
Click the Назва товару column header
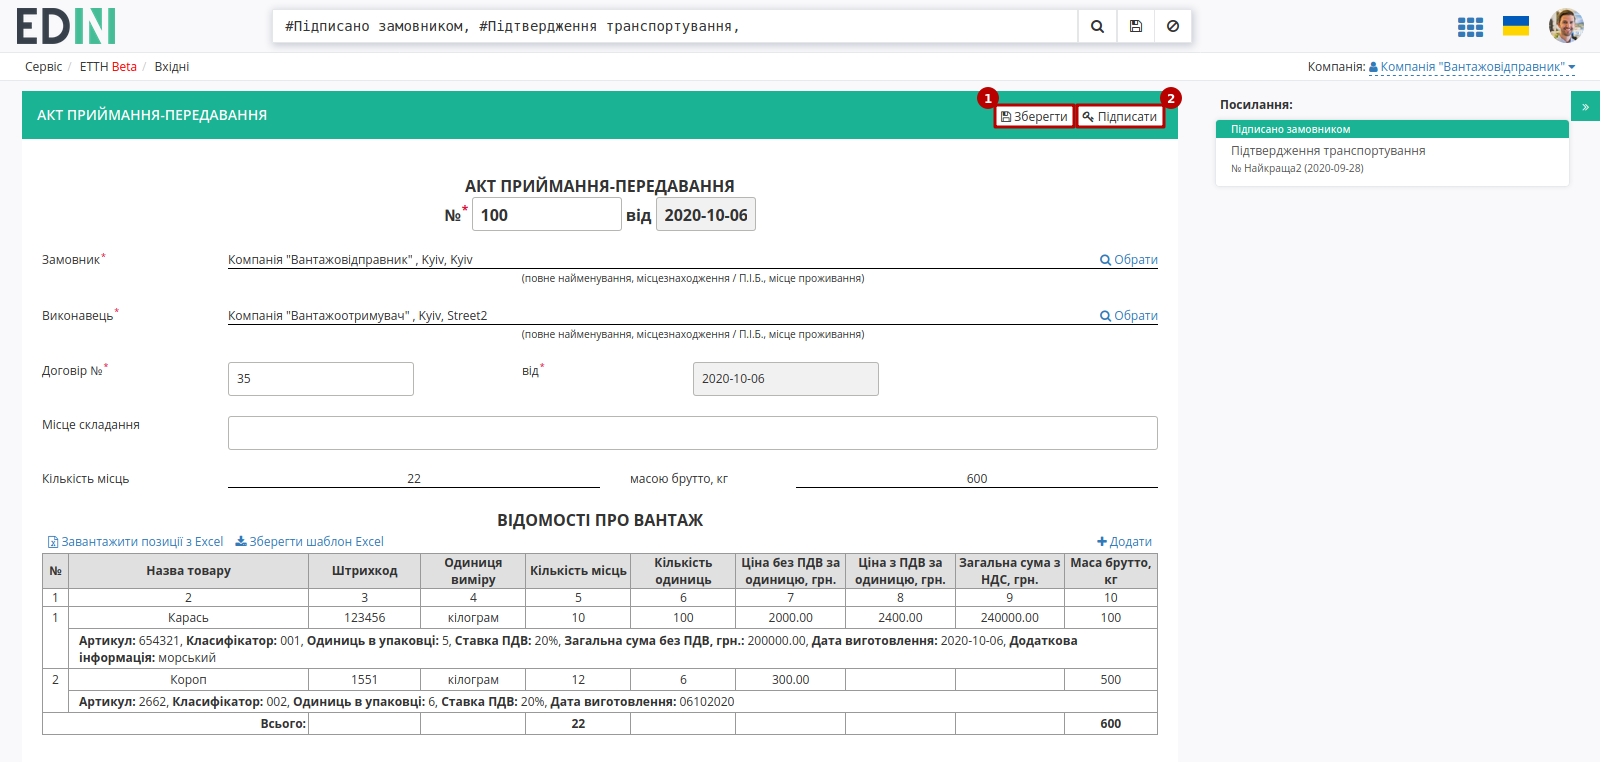pos(188,571)
